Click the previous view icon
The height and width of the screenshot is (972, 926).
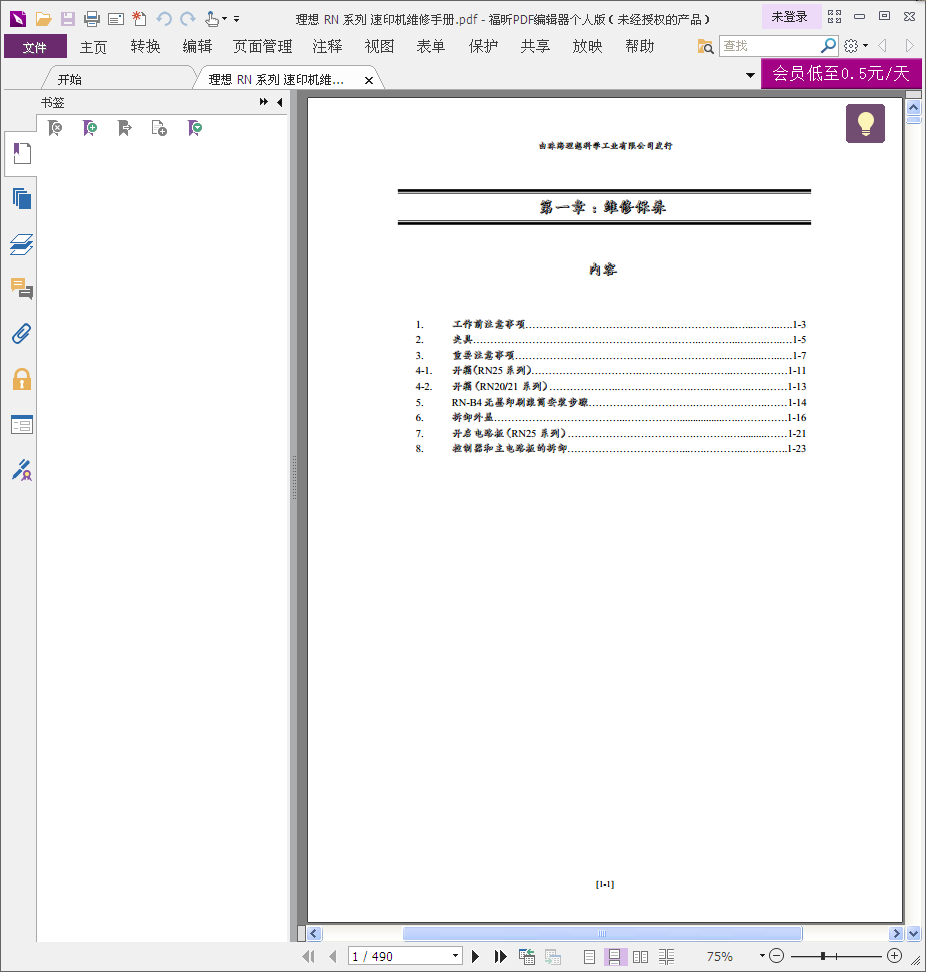(527, 957)
